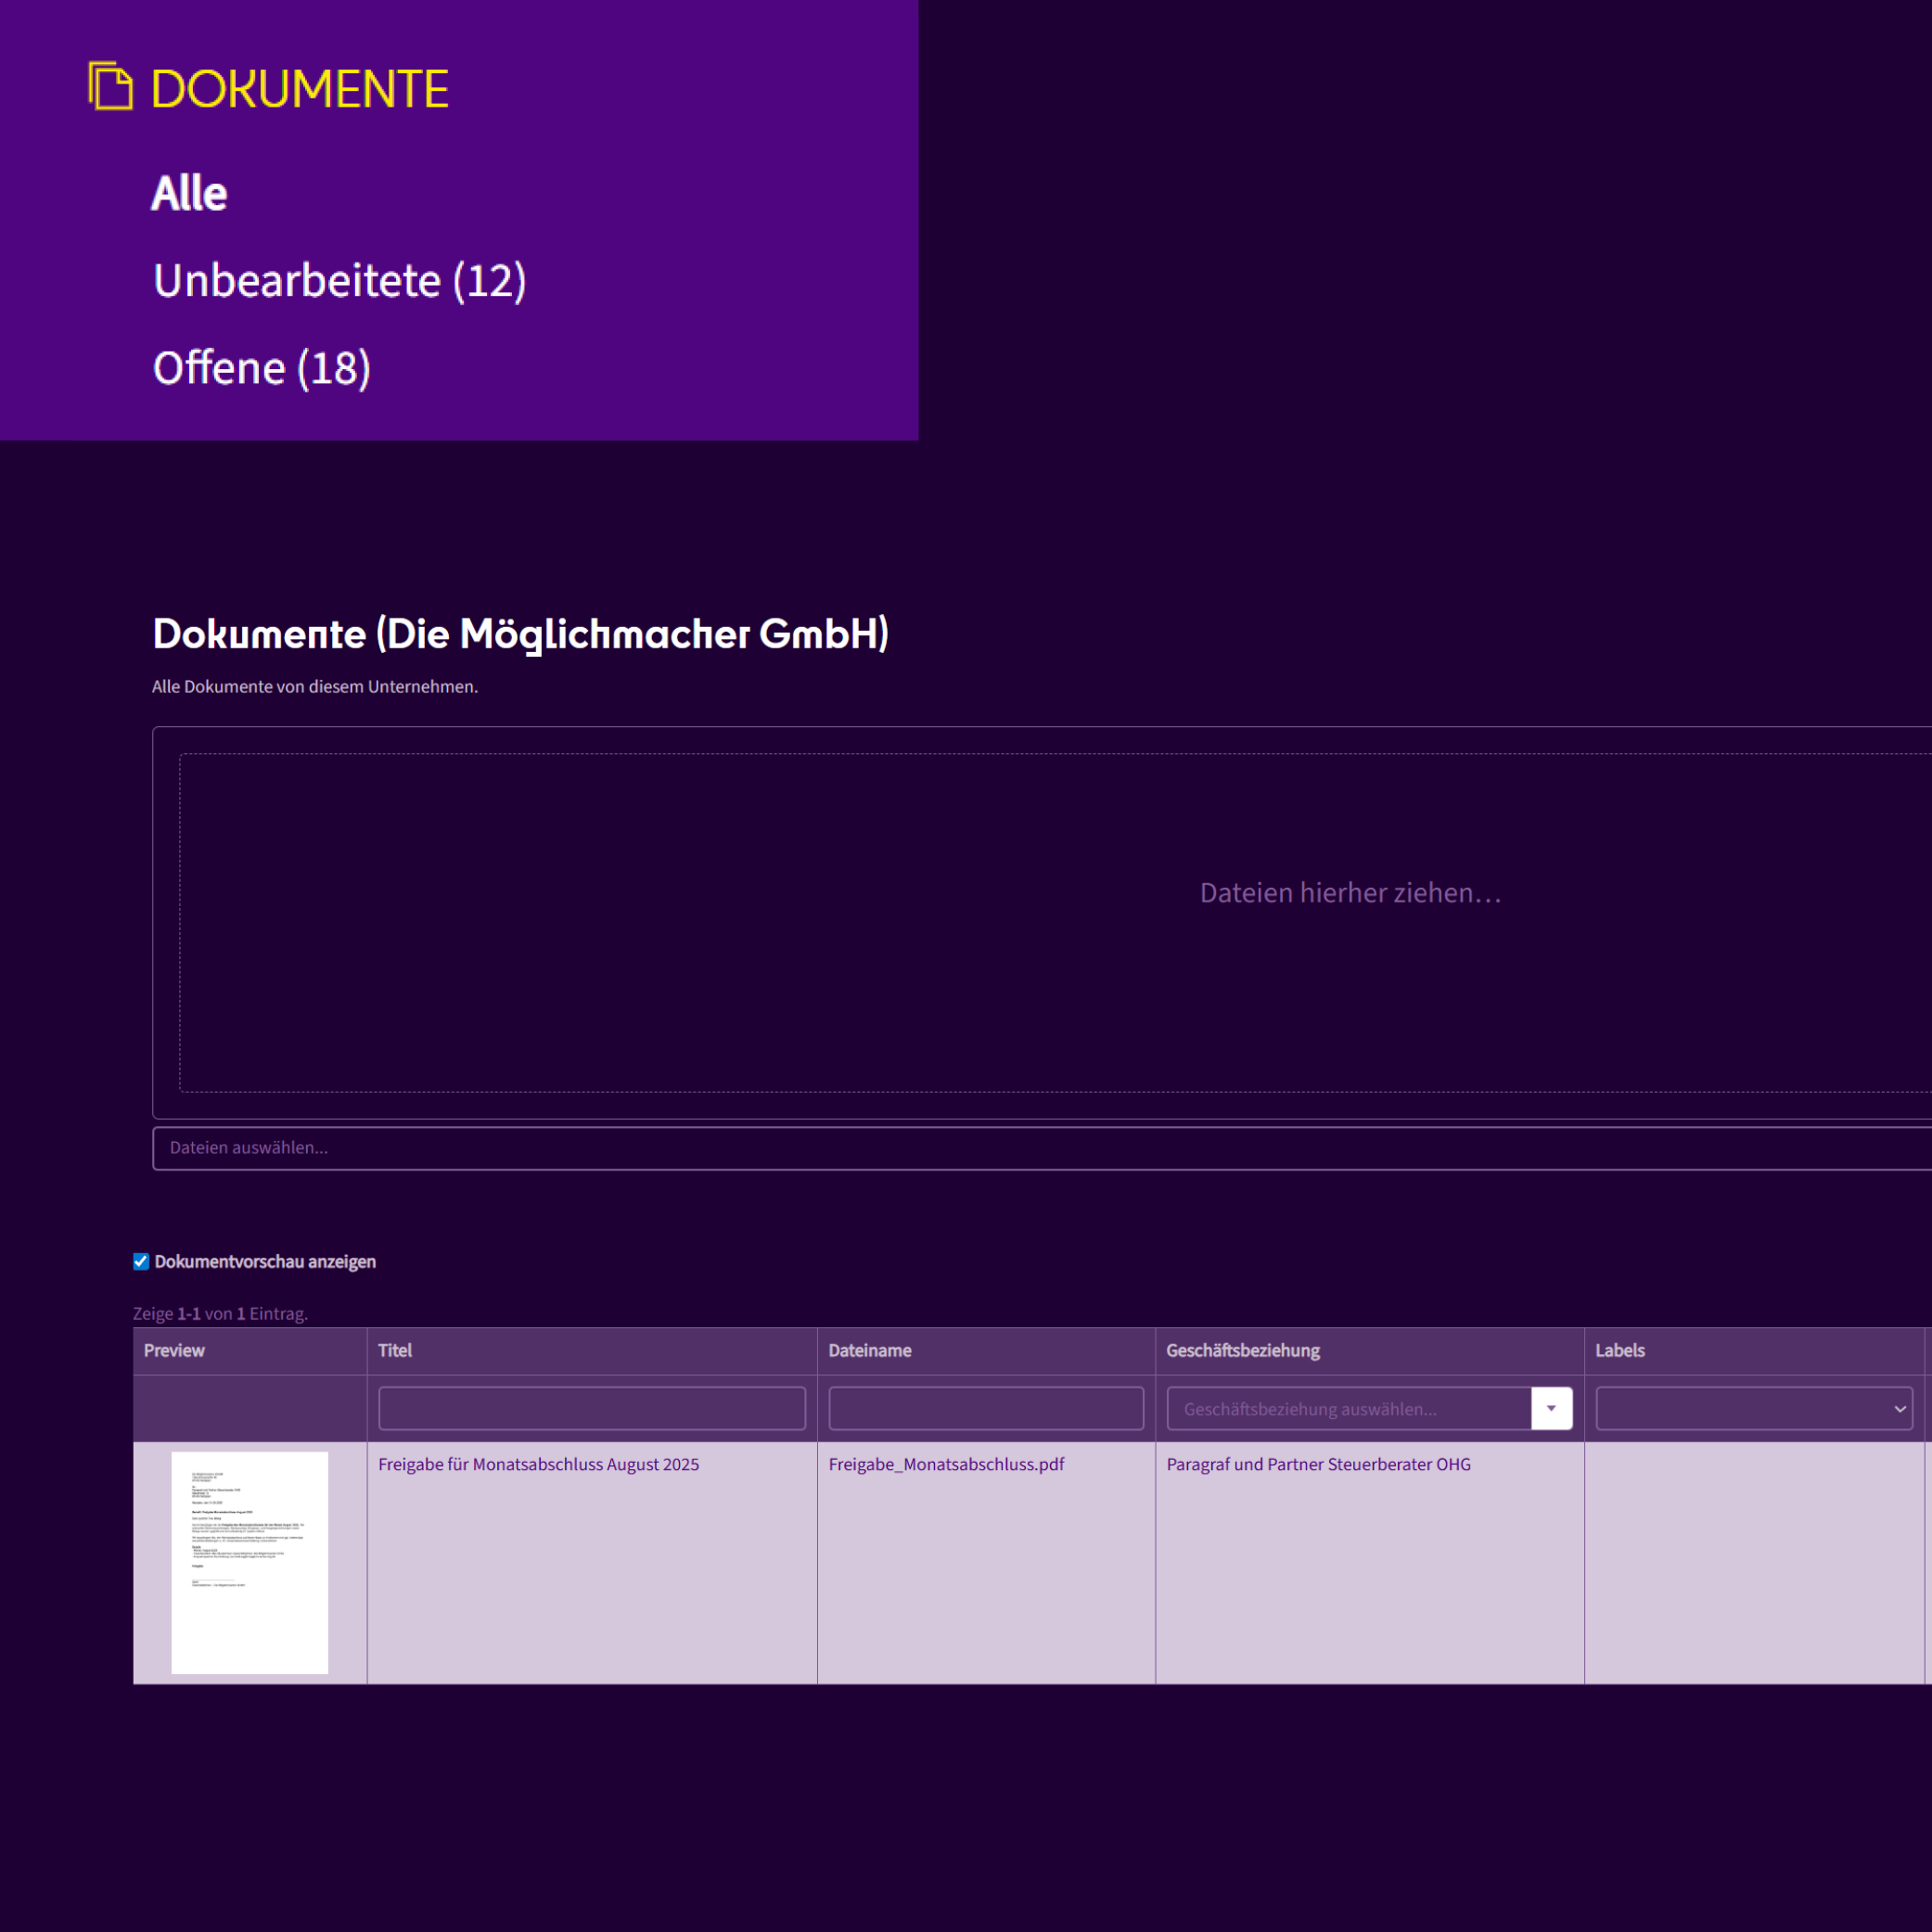Expand the Geschäftsbeziehung dropdown arrow button
This screenshot has width=1932, height=1932.
[1551, 1408]
